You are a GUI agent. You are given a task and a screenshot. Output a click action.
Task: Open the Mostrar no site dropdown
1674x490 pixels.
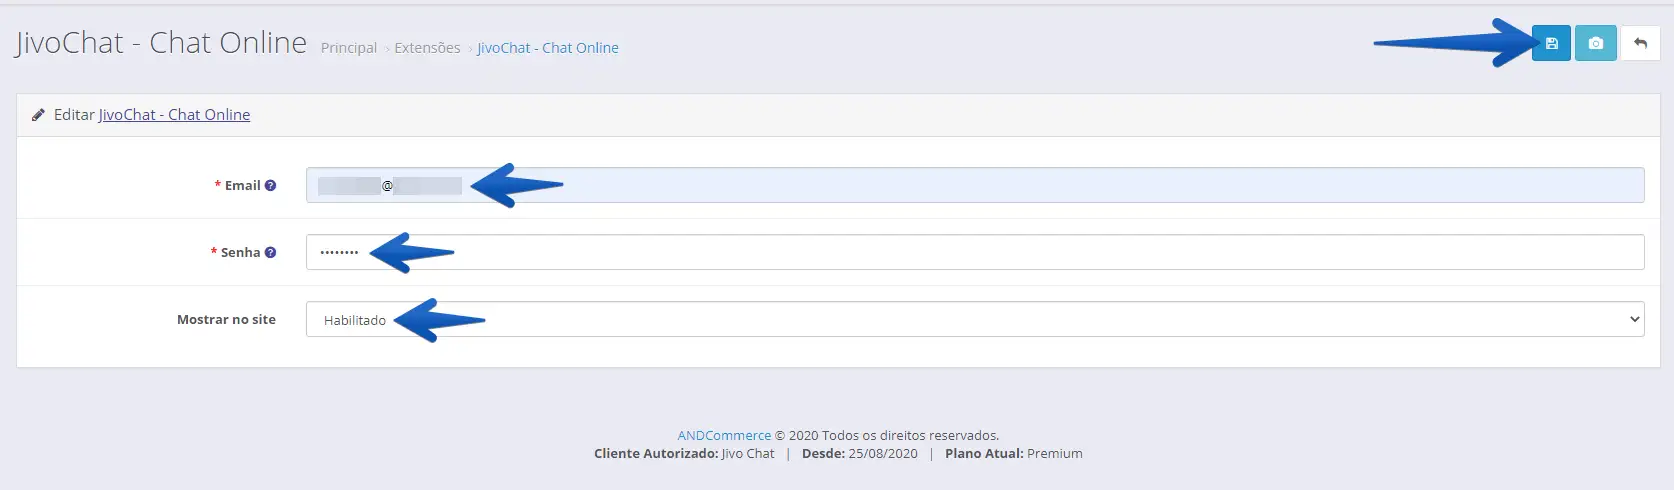[975, 319]
